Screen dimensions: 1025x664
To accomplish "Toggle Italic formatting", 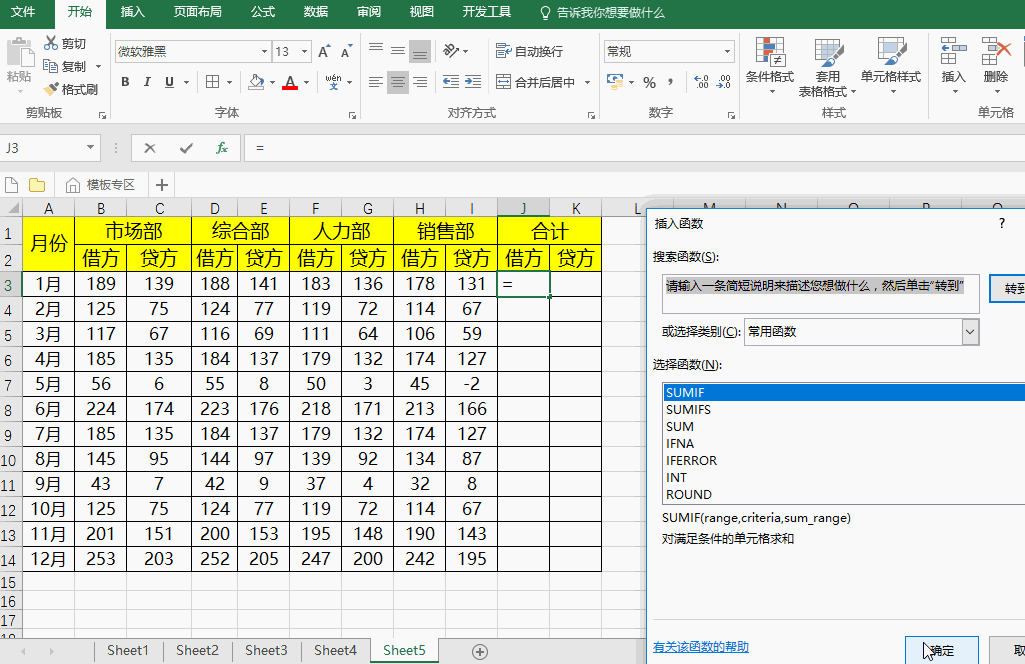I will (147, 82).
